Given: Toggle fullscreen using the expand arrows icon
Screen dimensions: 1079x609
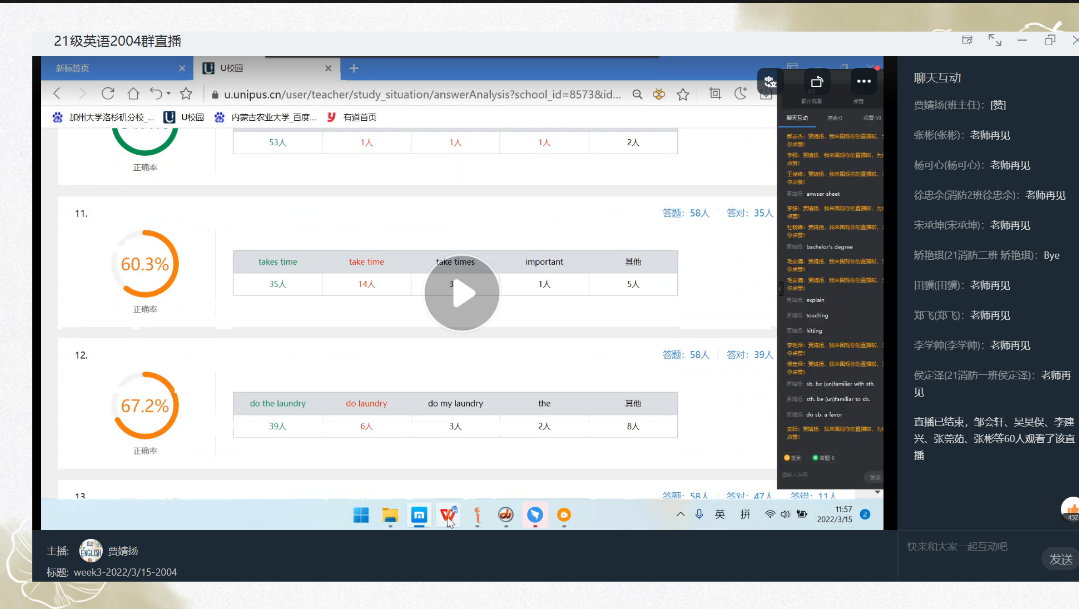Looking at the screenshot, I should click(995, 41).
